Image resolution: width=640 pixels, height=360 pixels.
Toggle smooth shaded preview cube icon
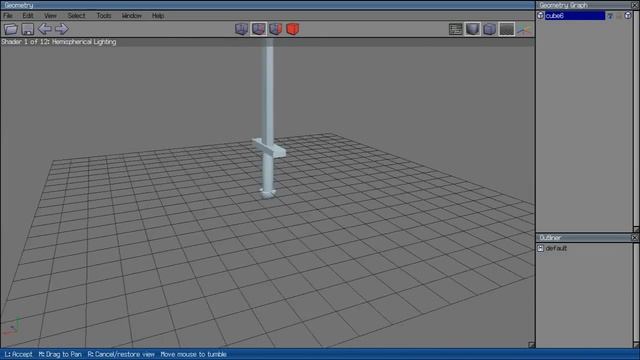(473, 29)
